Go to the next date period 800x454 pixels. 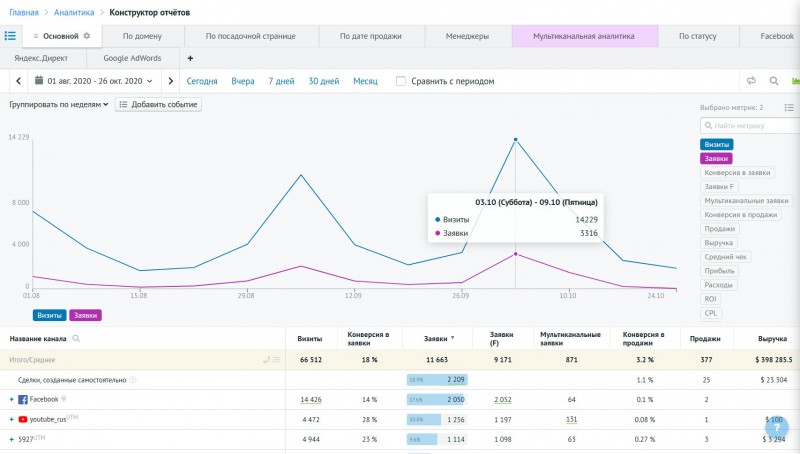tap(171, 81)
